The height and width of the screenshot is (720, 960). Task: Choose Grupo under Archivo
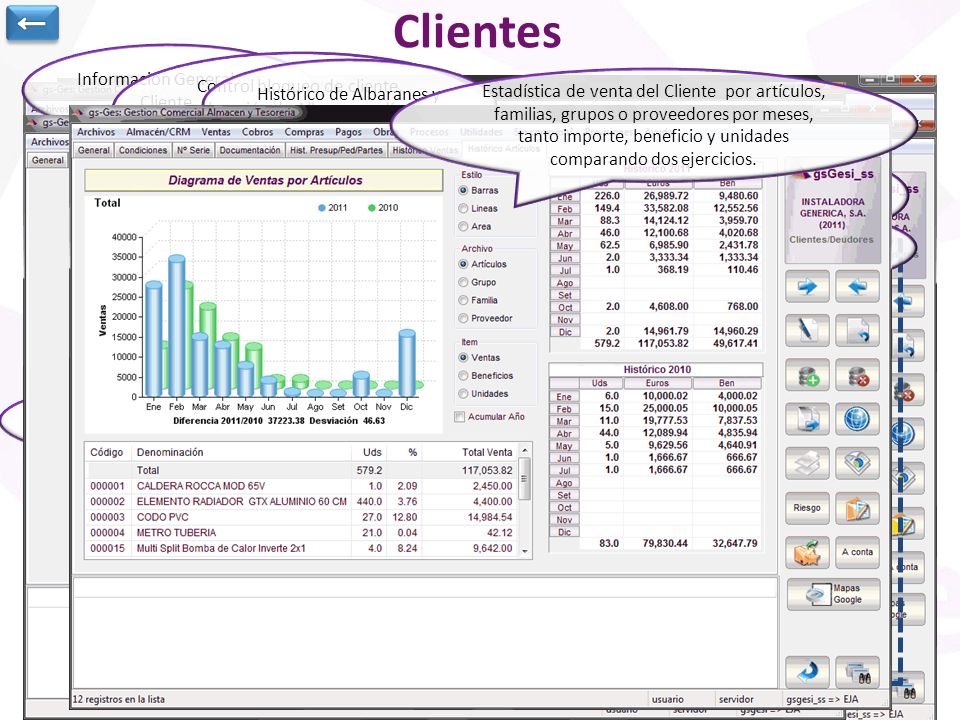pos(463,282)
